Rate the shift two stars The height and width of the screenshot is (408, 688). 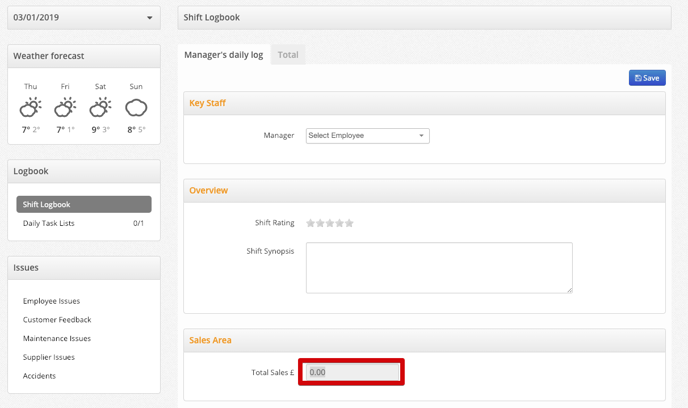(320, 223)
